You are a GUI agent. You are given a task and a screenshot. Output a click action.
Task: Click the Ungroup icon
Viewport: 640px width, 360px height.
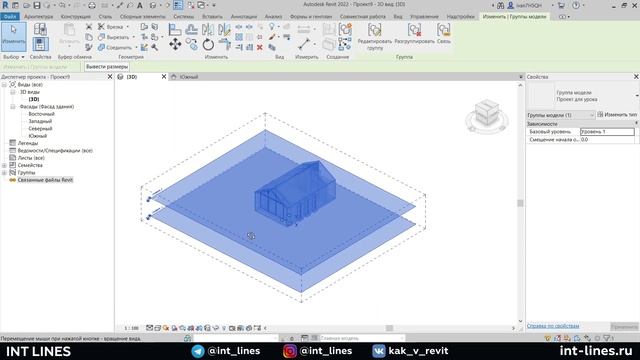(x=414, y=30)
